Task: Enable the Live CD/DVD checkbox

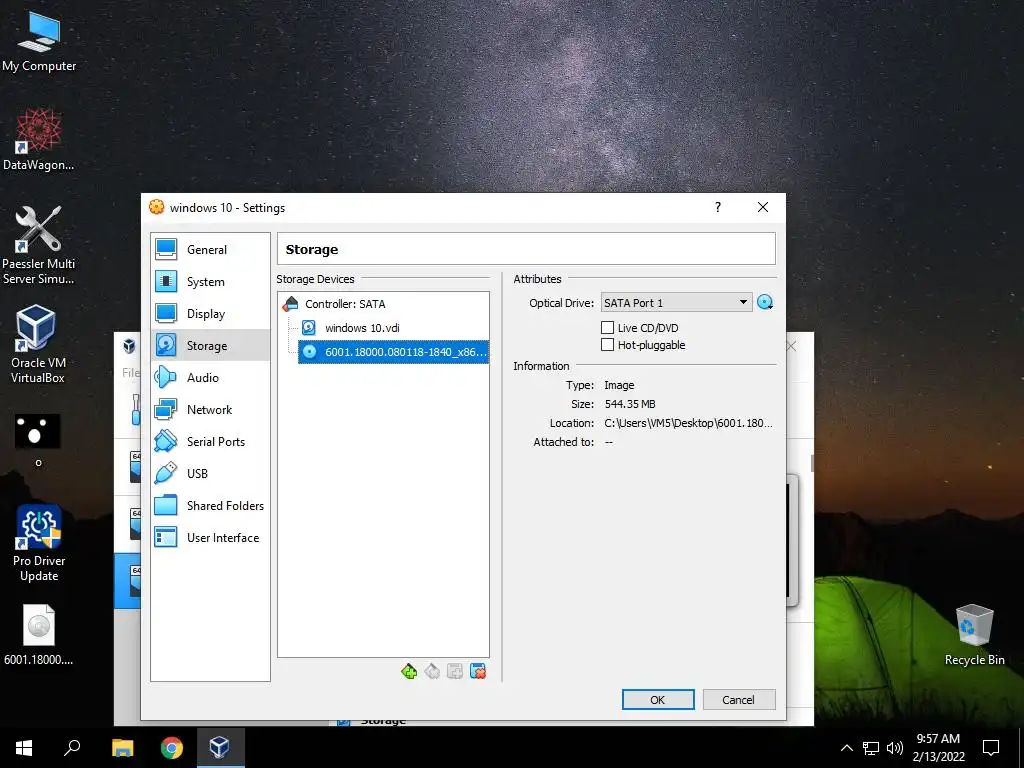Action: tap(607, 328)
